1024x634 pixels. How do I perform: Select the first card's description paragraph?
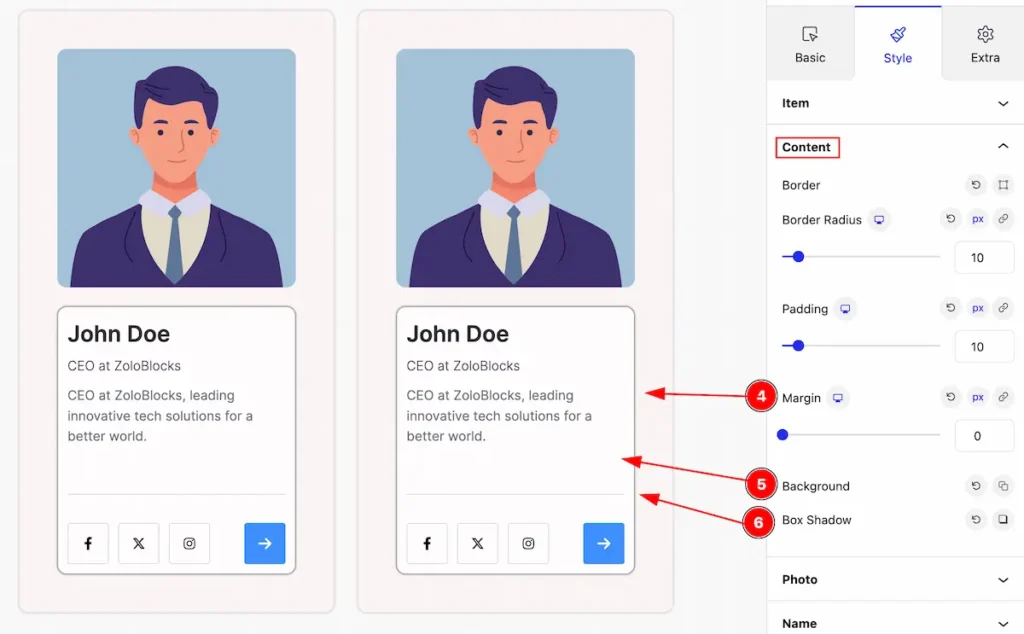point(160,416)
